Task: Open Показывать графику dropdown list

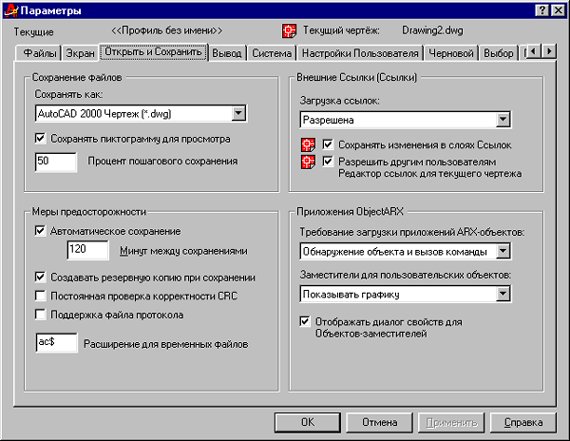Action: click(x=503, y=294)
